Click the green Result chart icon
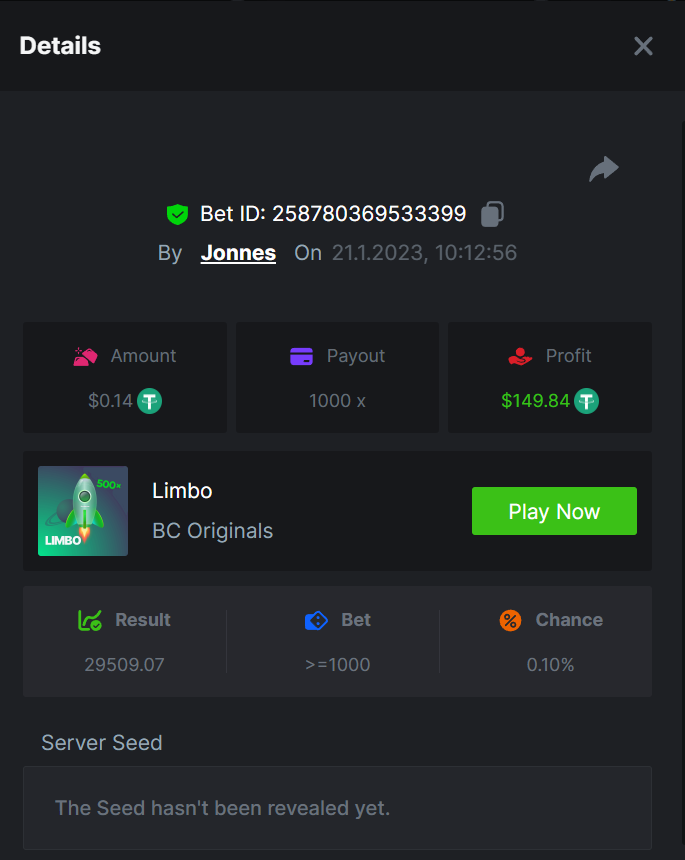The width and height of the screenshot is (685, 860). click(90, 620)
